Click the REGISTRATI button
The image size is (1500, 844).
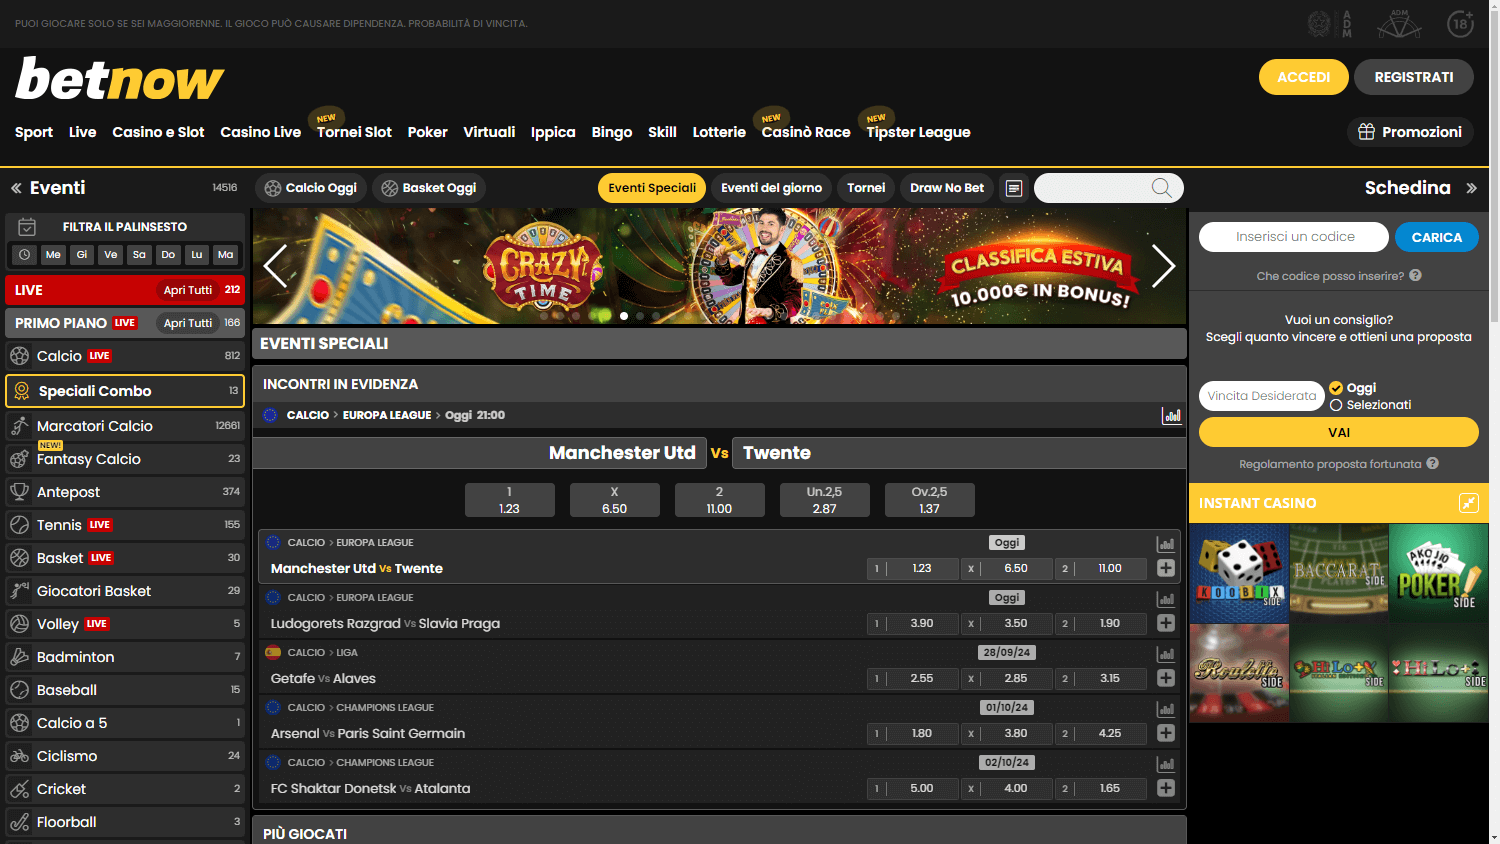[x=1414, y=77]
